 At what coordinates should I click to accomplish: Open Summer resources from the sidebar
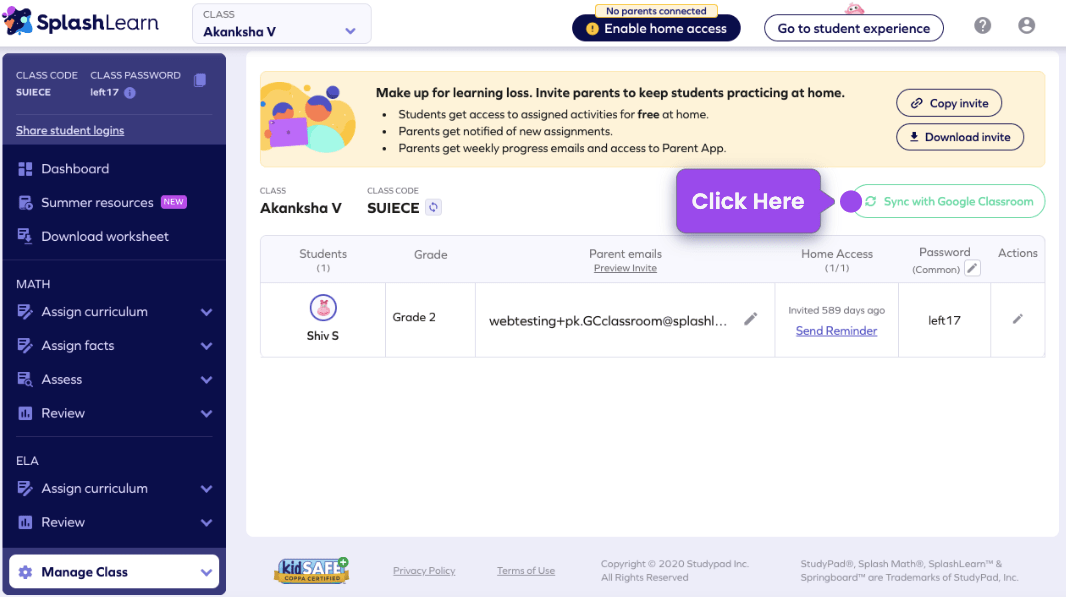[97, 202]
